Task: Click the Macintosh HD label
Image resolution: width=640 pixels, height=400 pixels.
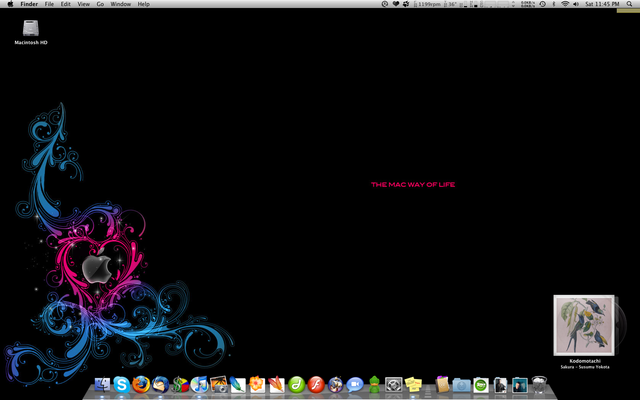Action: pos(31,42)
